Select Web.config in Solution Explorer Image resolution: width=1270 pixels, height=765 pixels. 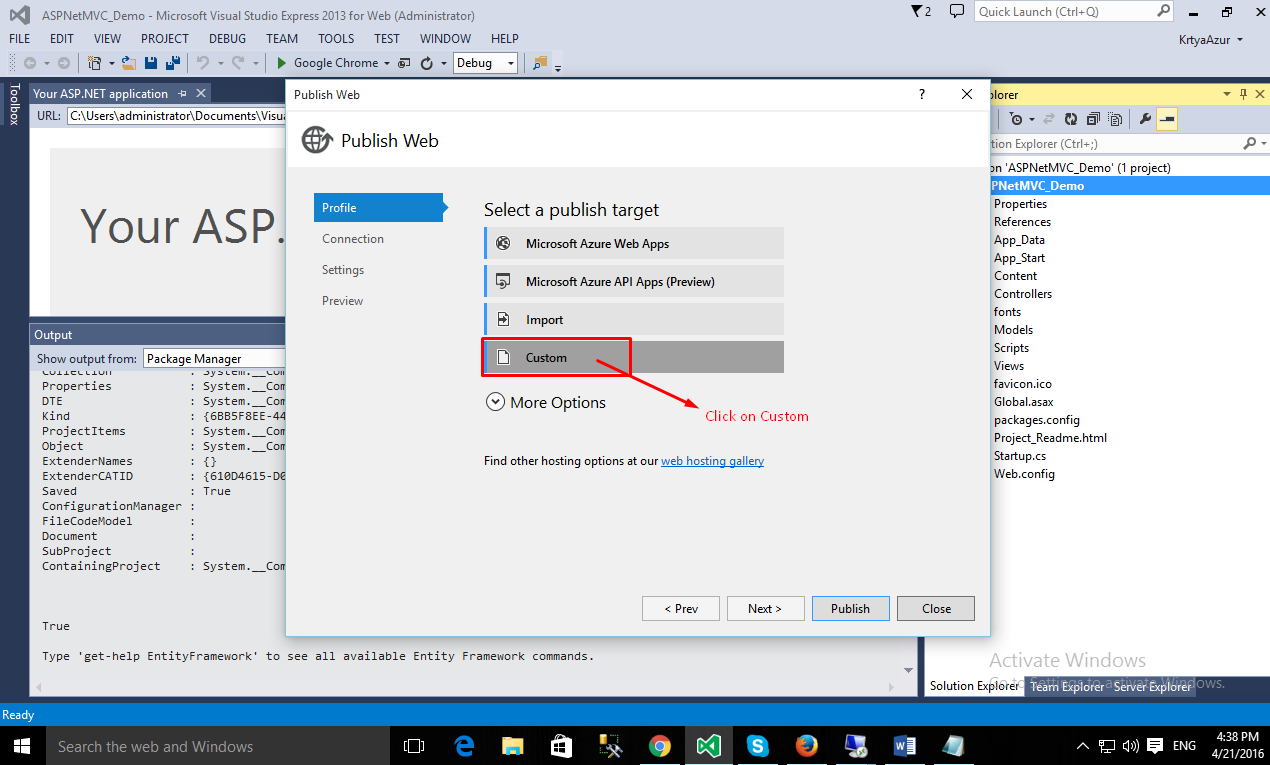point(1024,474)
